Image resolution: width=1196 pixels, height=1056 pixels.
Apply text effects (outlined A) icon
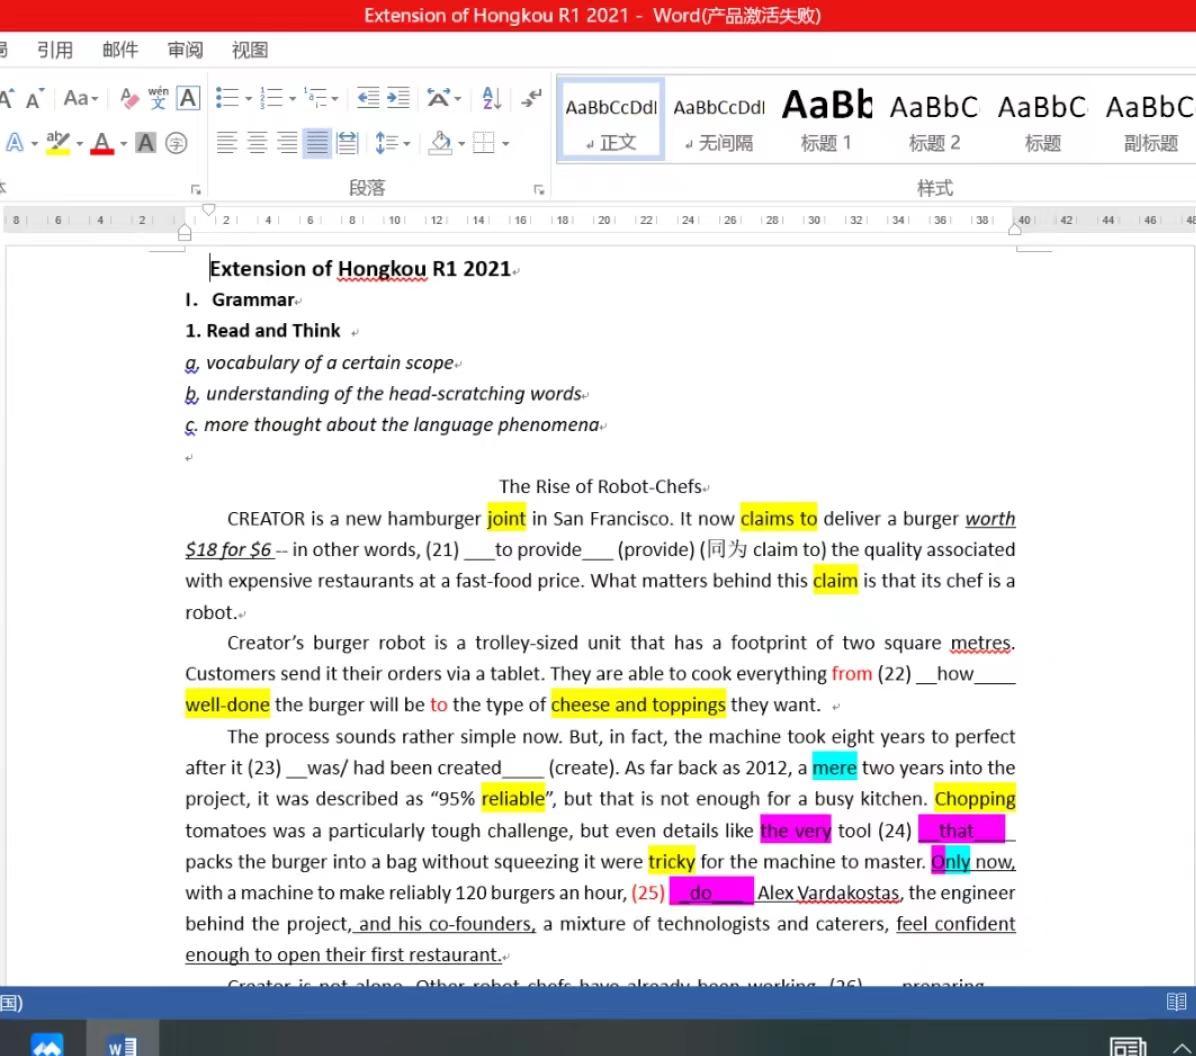pos(14,143)
